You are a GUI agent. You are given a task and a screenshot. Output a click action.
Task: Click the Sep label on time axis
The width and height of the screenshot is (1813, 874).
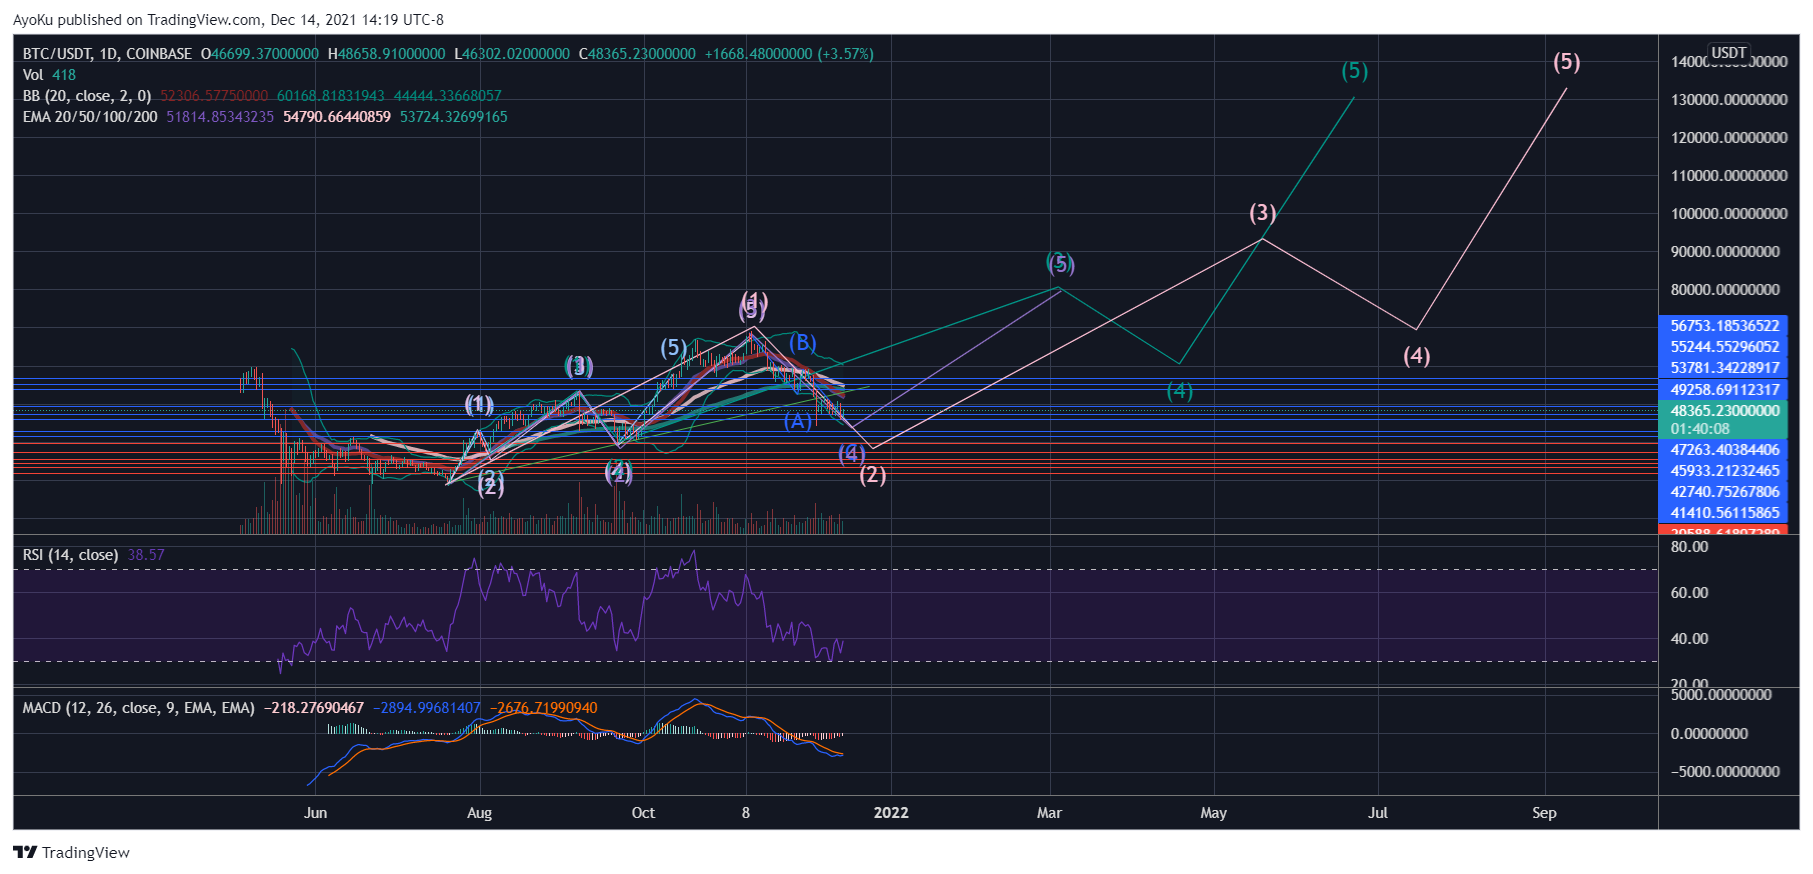(1544, 813)
